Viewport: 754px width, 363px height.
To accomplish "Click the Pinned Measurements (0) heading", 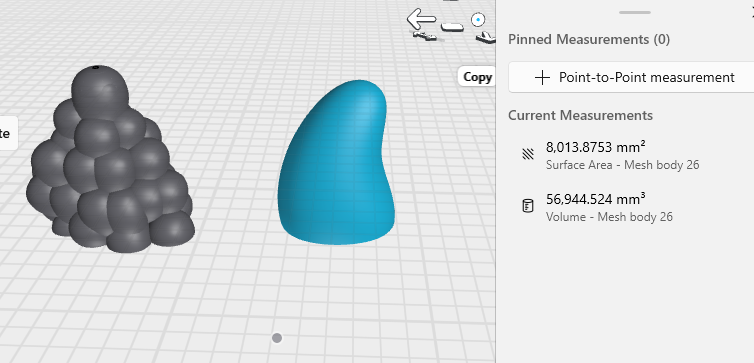I will pyautogui.click(x=589, y=39).
